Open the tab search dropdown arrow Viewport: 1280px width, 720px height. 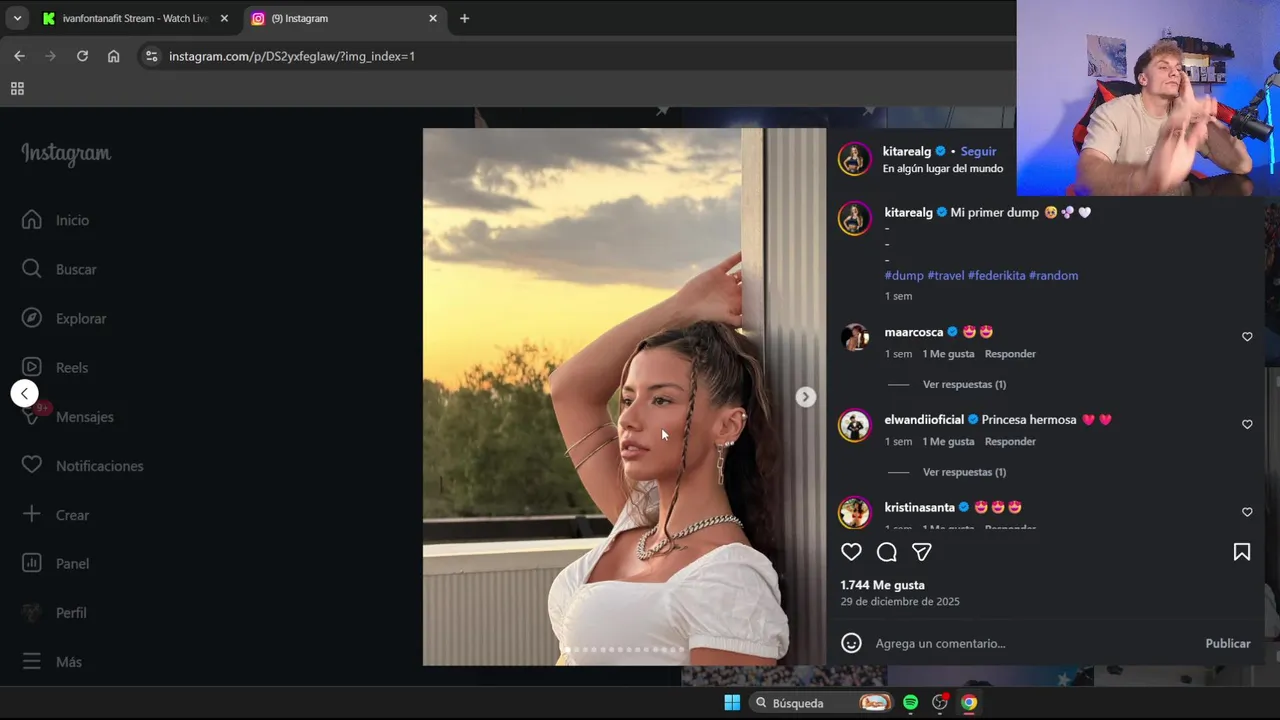coord(17,18)
